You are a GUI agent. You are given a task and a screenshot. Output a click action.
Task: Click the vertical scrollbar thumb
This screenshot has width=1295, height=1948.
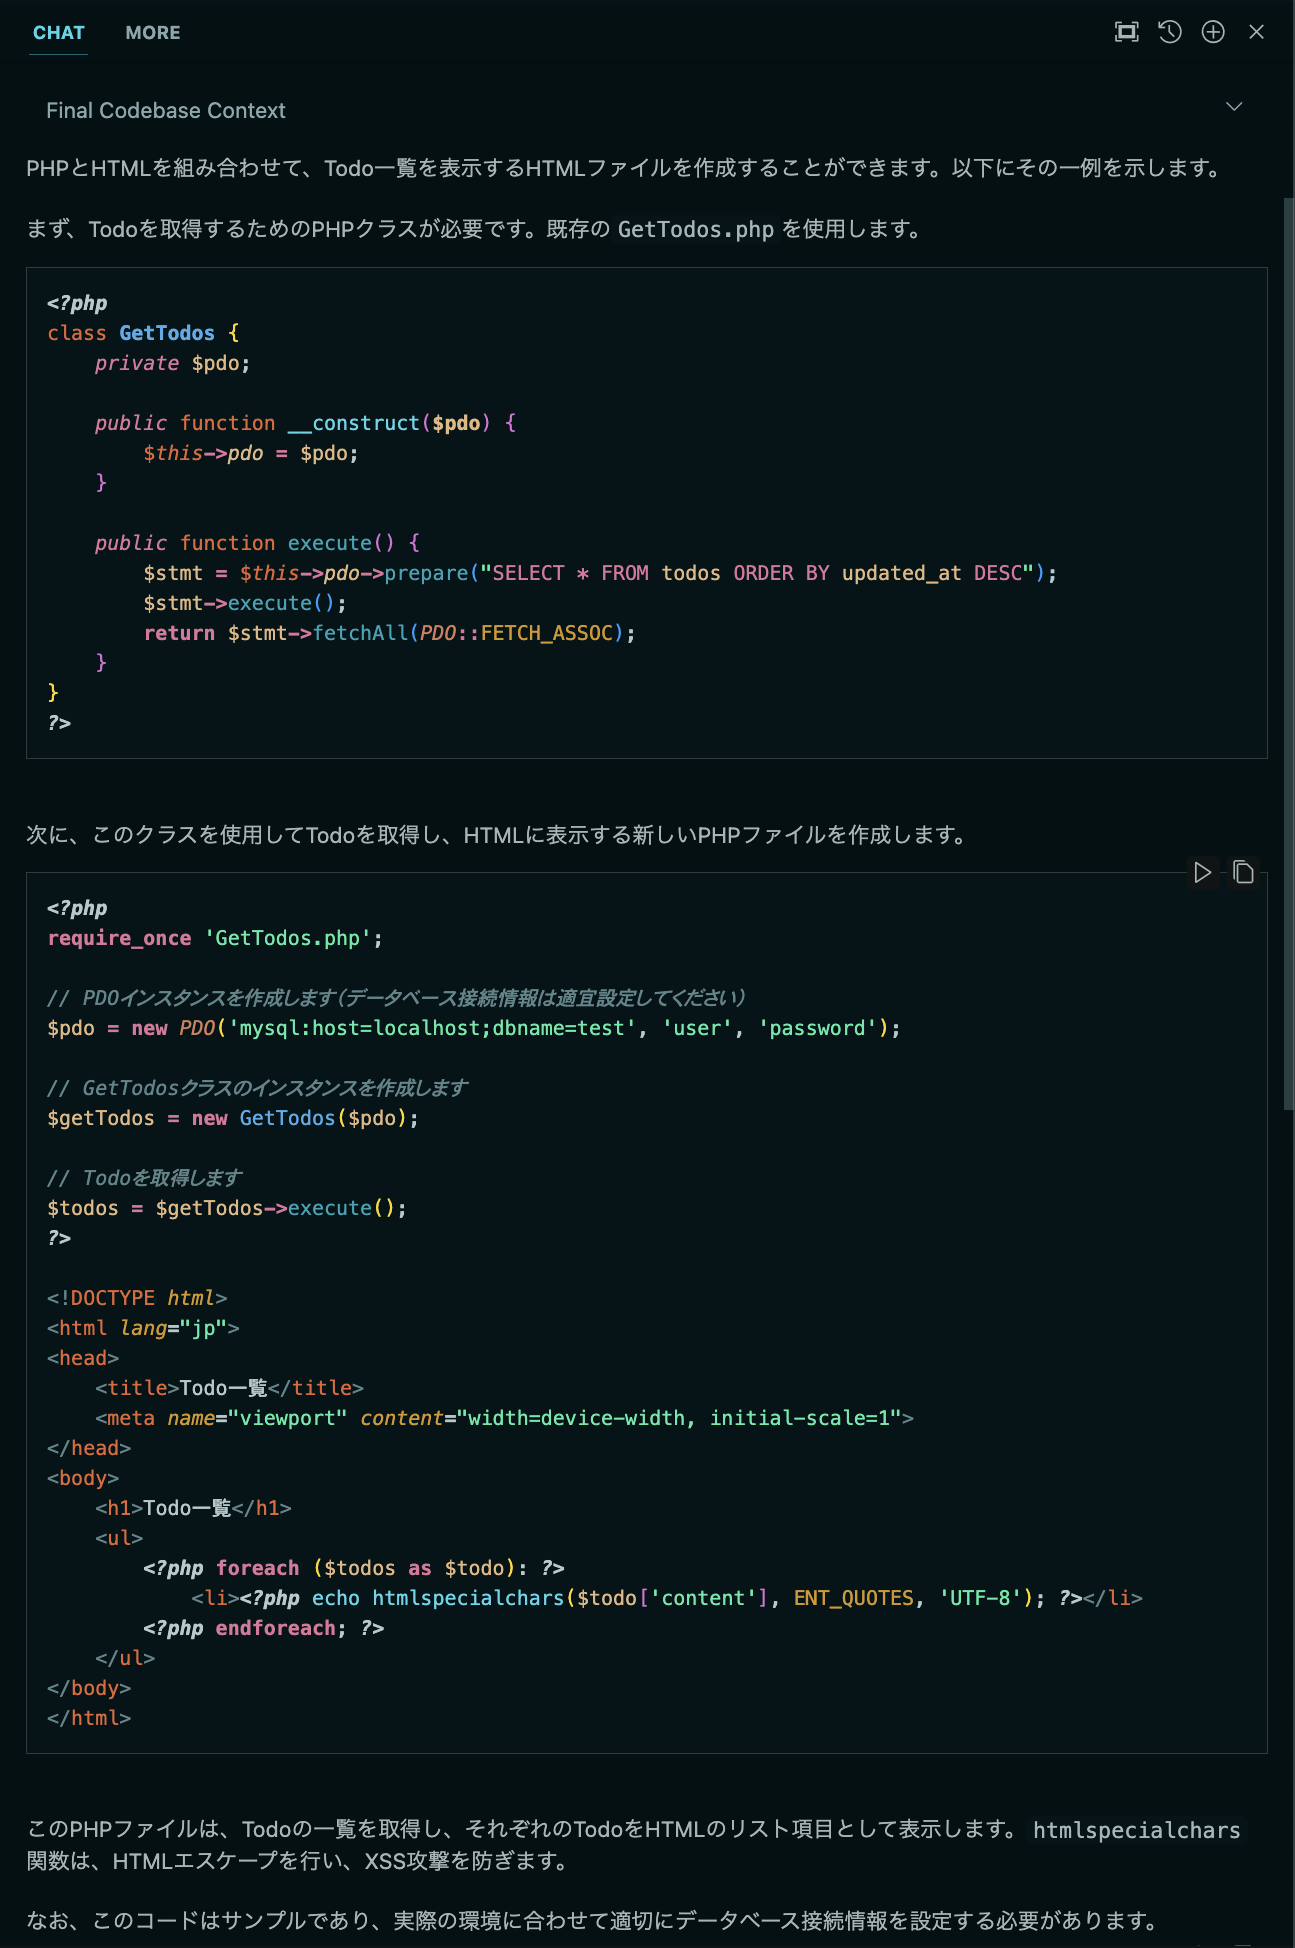[x=1288, y=653]
